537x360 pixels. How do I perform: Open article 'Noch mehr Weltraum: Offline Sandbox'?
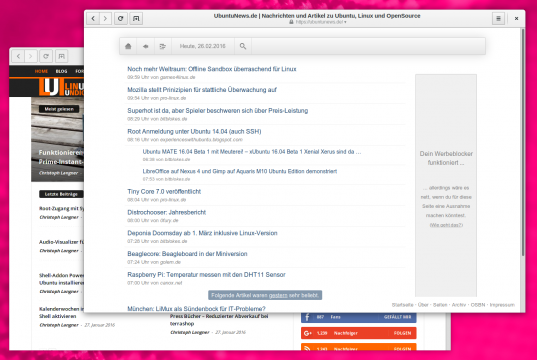click(212, 69)
